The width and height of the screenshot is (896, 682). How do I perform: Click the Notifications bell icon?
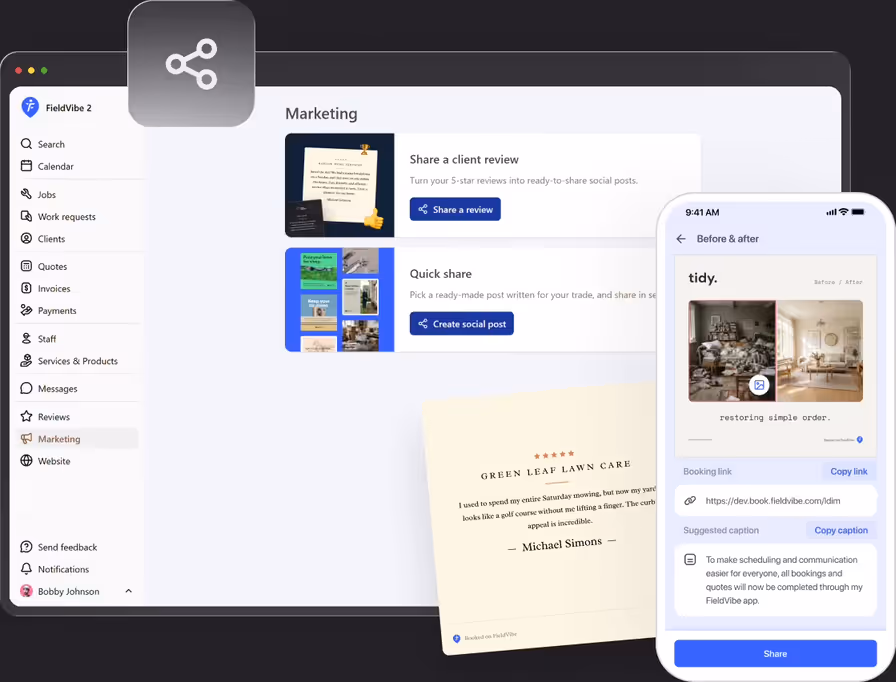(26, 569)
